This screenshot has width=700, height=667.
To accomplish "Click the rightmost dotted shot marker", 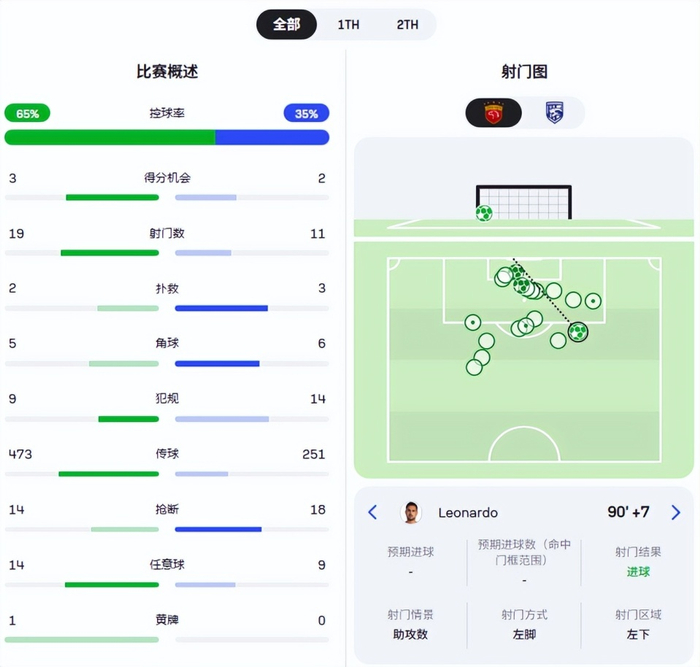I will point(593,300).
